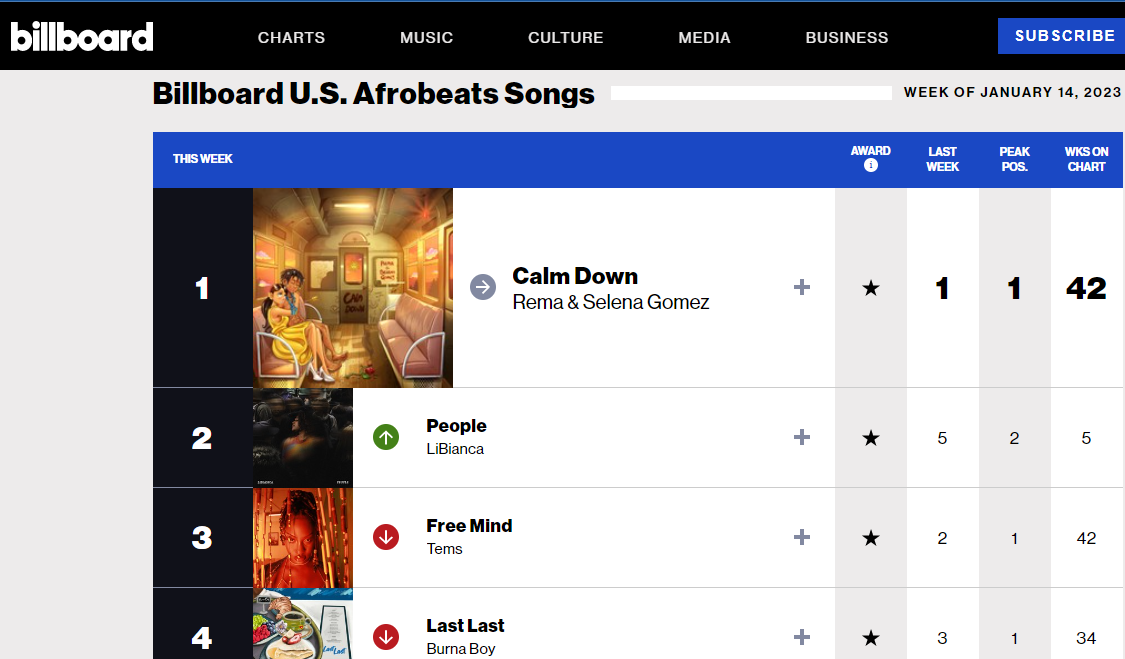The width and height of the screenshot is (1125, 659).
Task: Click the award star for Calm Down
Action: point(871,288)
